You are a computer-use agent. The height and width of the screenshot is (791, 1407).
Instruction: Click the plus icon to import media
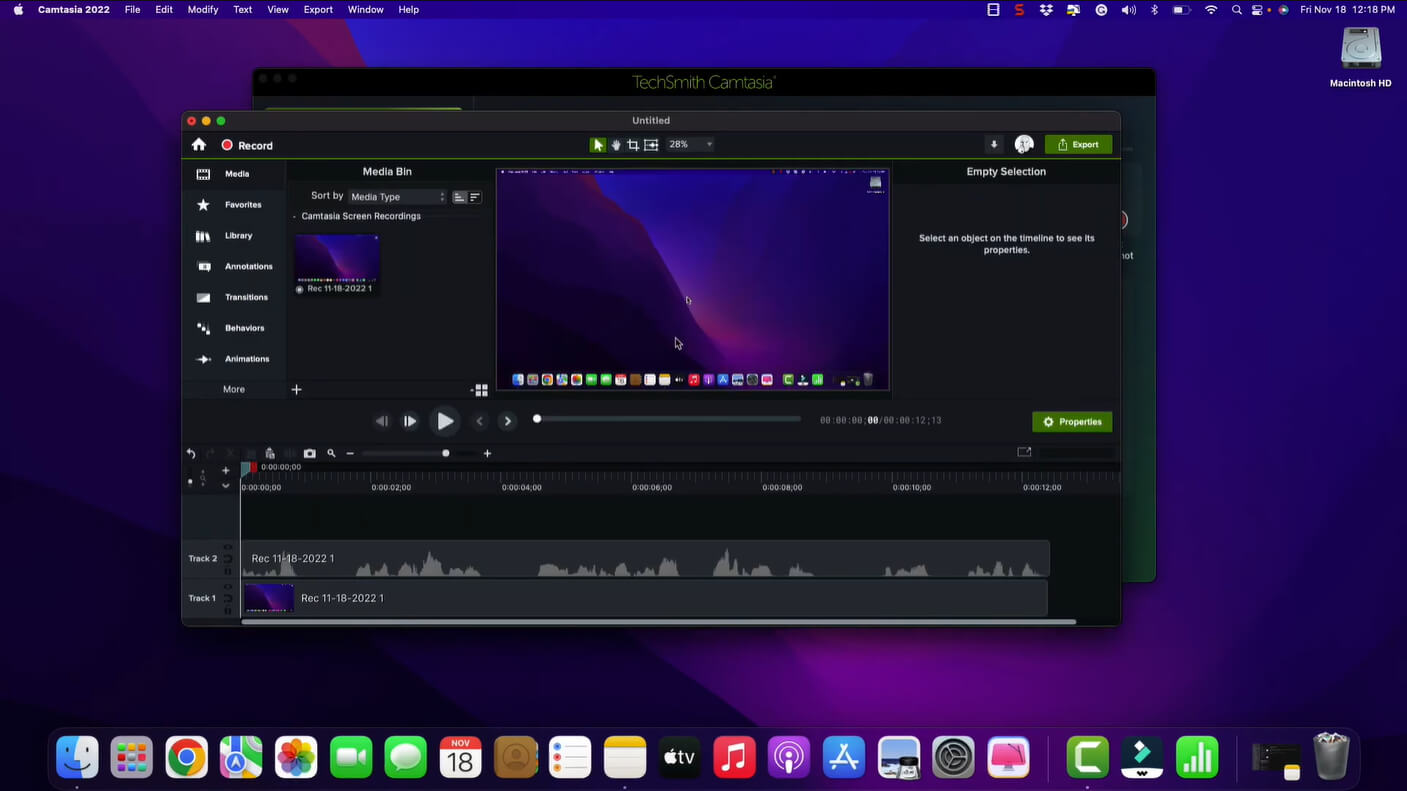click(x=296, y=389)
